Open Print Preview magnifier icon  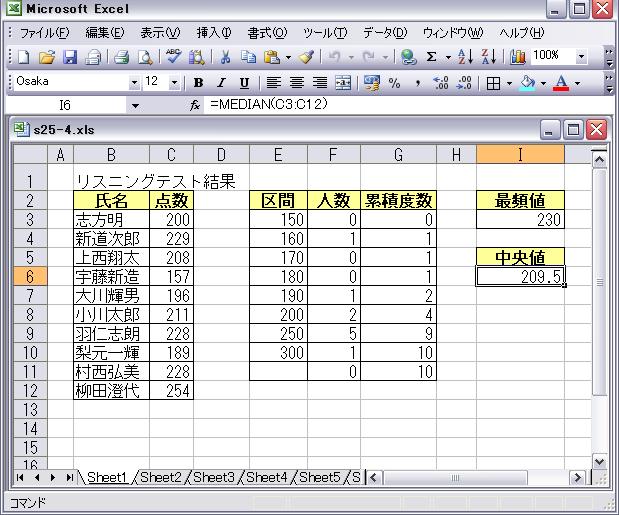(145, 58)
